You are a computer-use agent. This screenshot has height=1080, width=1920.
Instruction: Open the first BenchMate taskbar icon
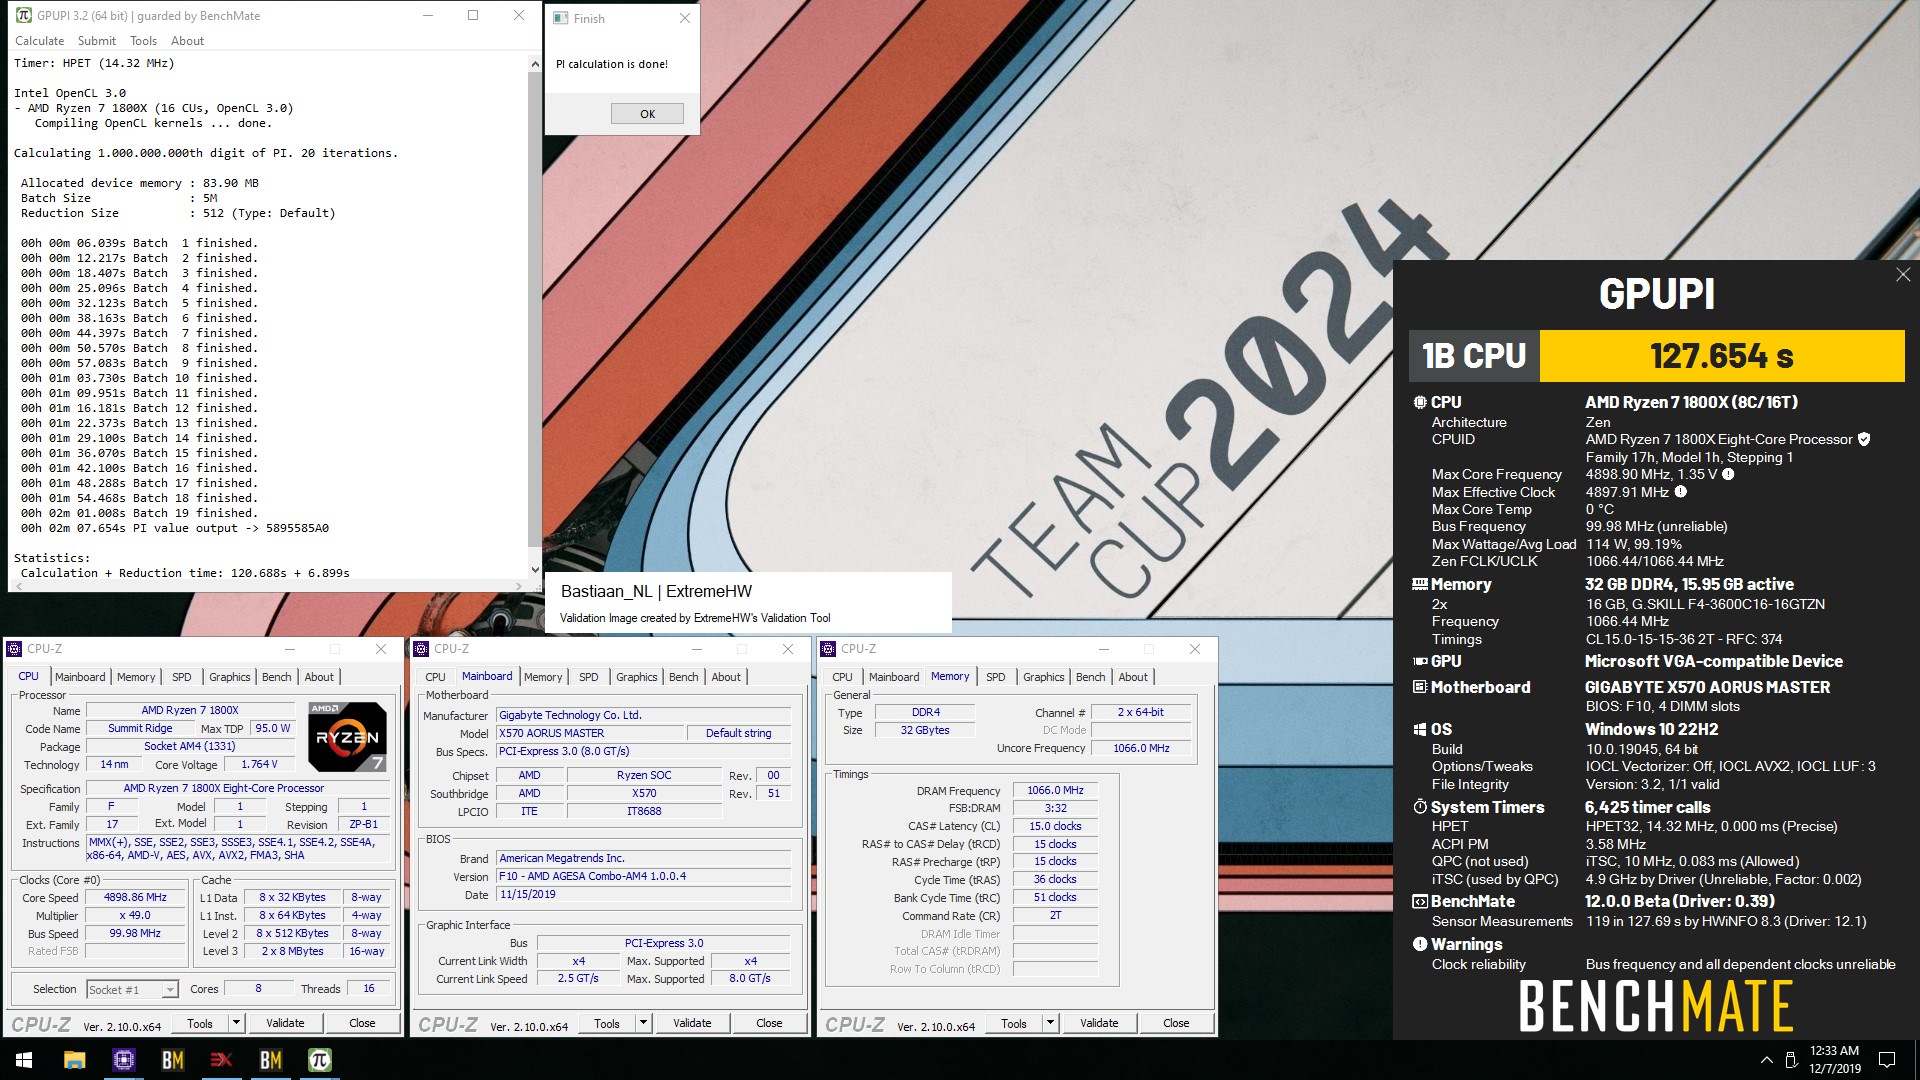(173, 1060)
